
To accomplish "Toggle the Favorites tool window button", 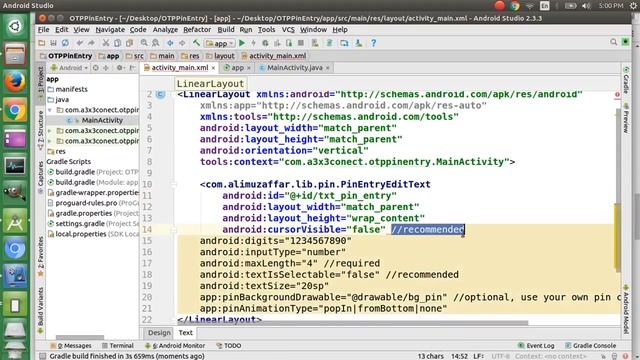I will (x=40, y=257).
